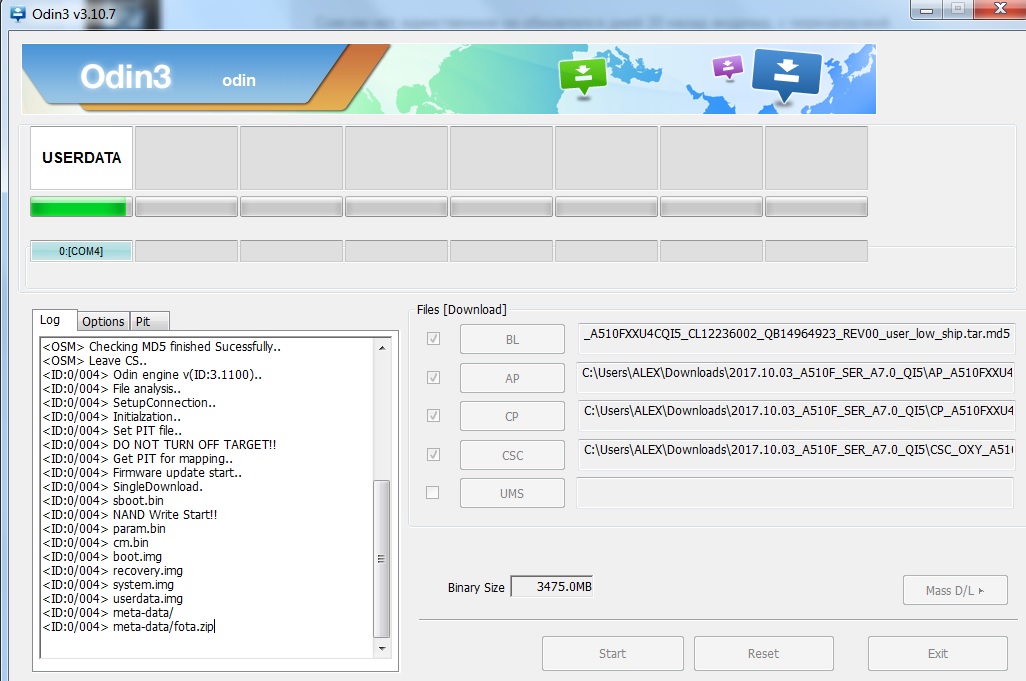
Task: Click the Reset button
Action: click(x=763, y=653)
